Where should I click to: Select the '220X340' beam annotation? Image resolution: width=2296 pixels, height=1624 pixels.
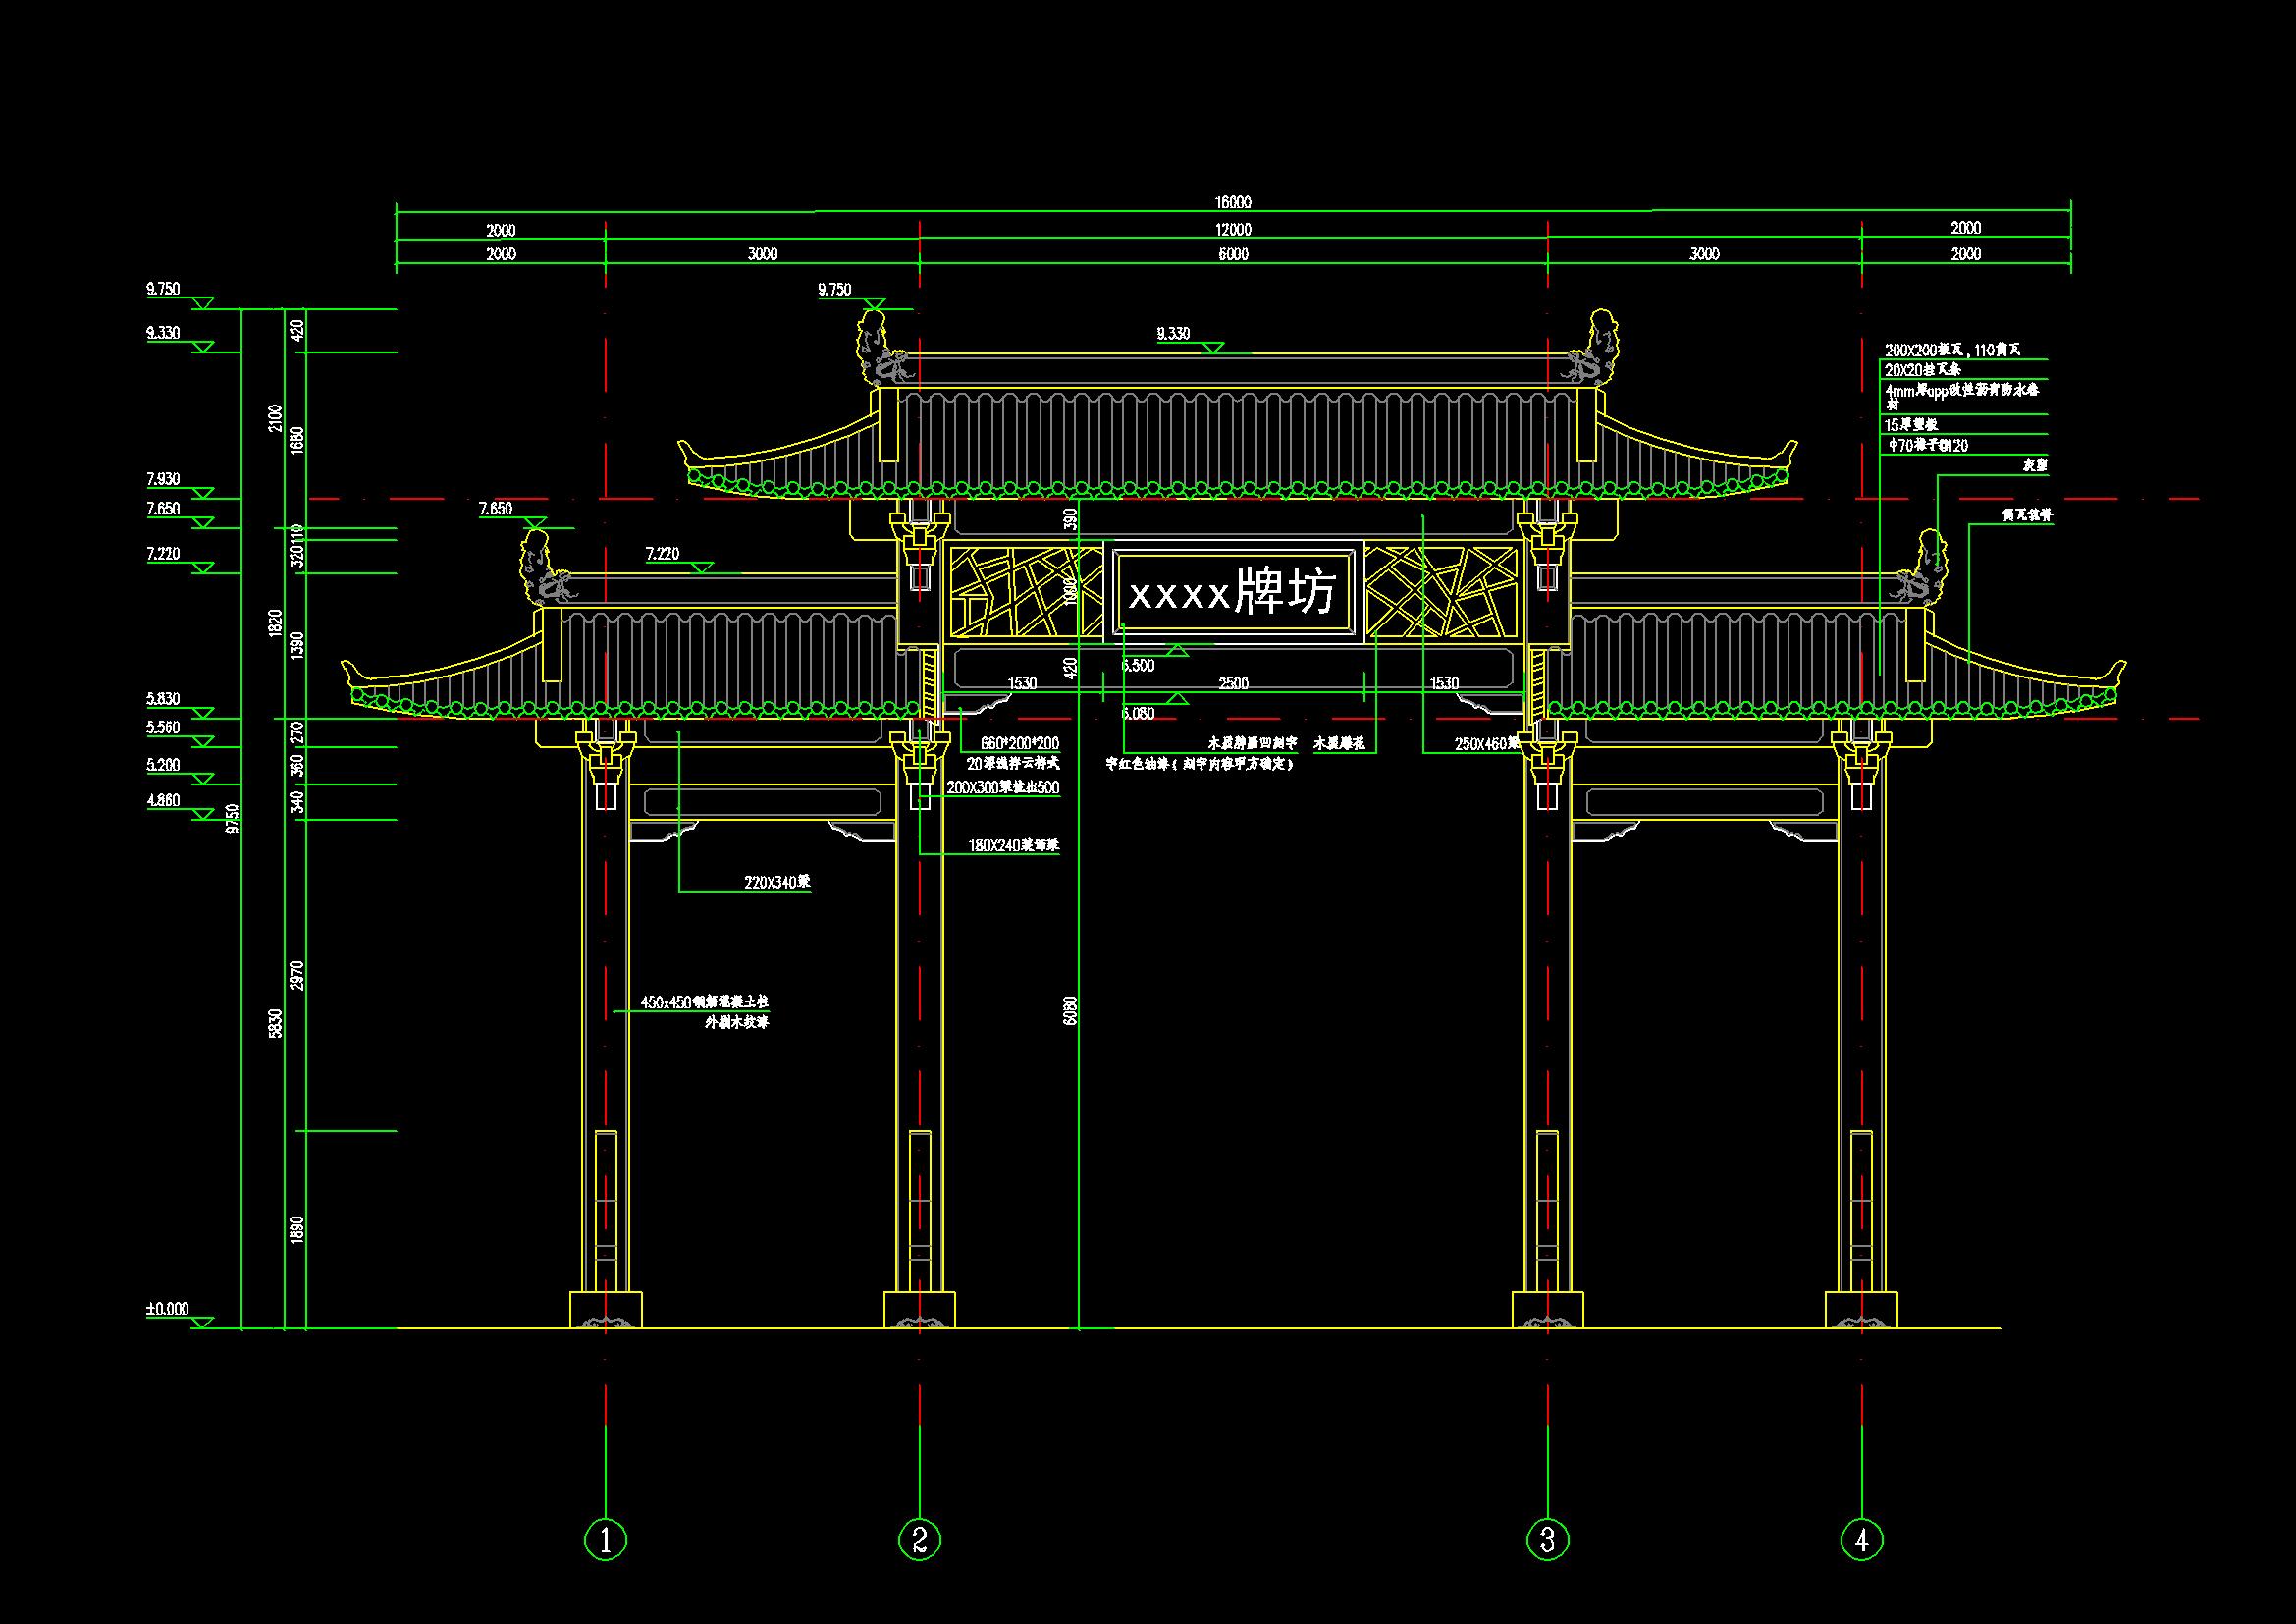tap(777, 882)
